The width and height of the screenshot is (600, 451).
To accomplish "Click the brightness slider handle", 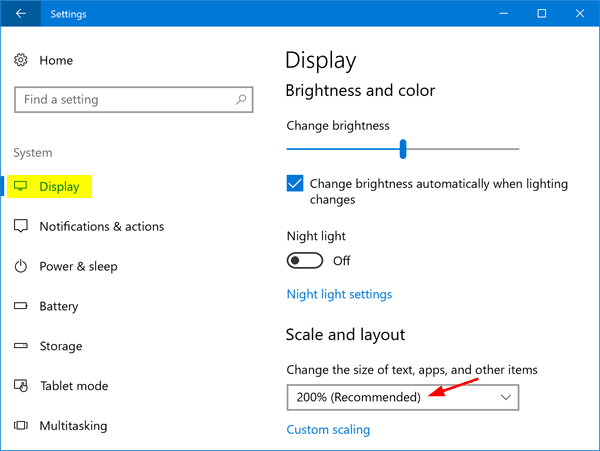I will 403,149.
